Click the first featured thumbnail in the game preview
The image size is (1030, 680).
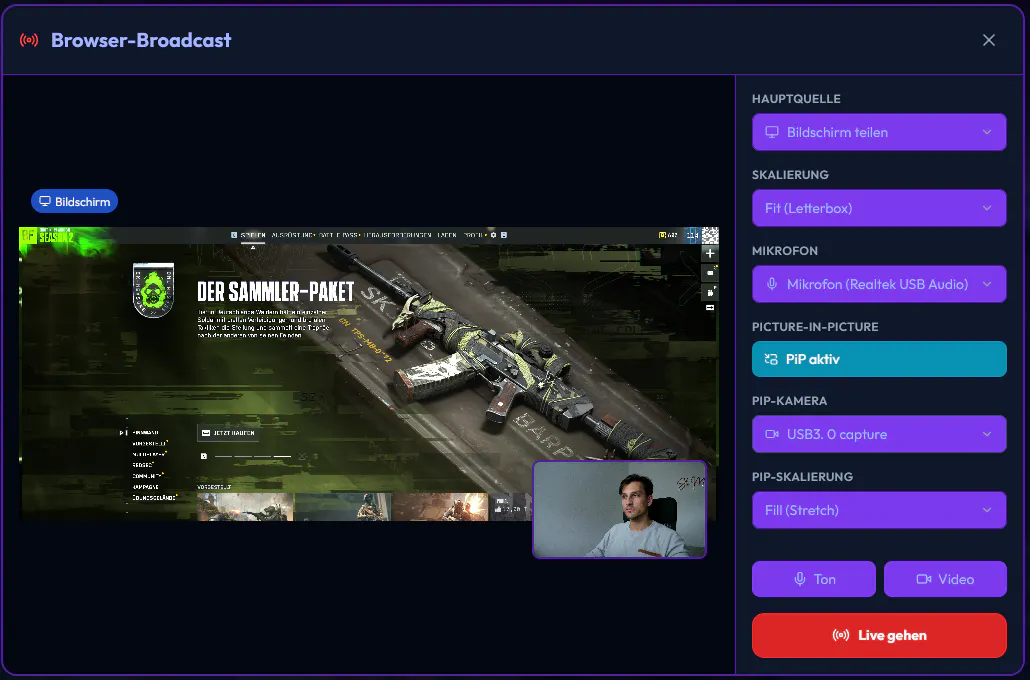click(x=245, y=507)
